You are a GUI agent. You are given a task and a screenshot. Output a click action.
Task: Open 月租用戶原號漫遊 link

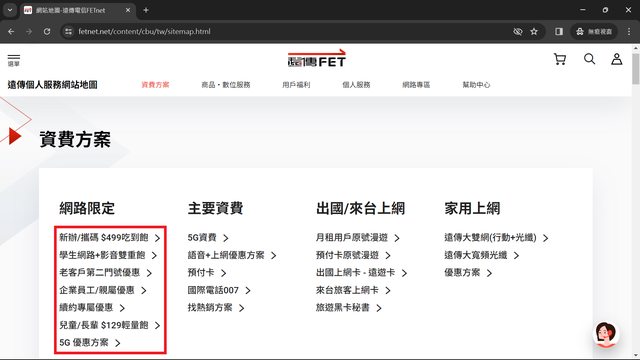(358, 238)
